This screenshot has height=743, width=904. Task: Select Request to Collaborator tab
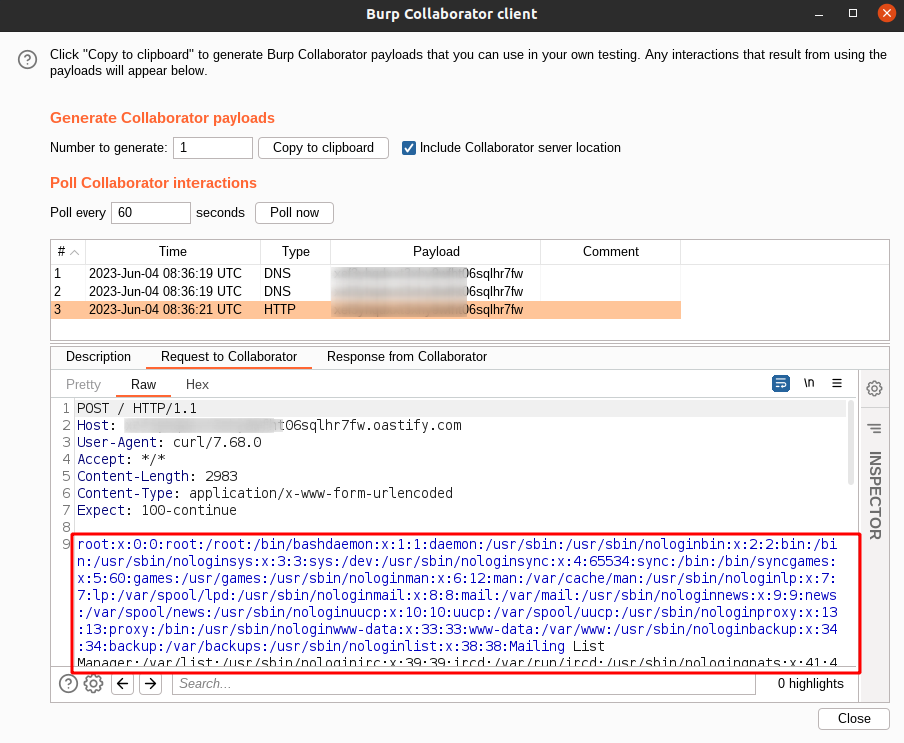(x=229, y=357)
